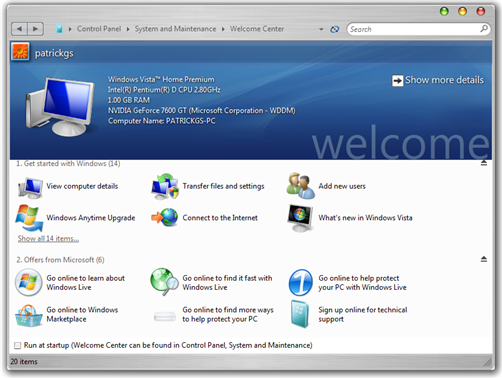Click 'Intel(R) Pentium(R) D CPU 2.80GHz' text

click(164, 90)
